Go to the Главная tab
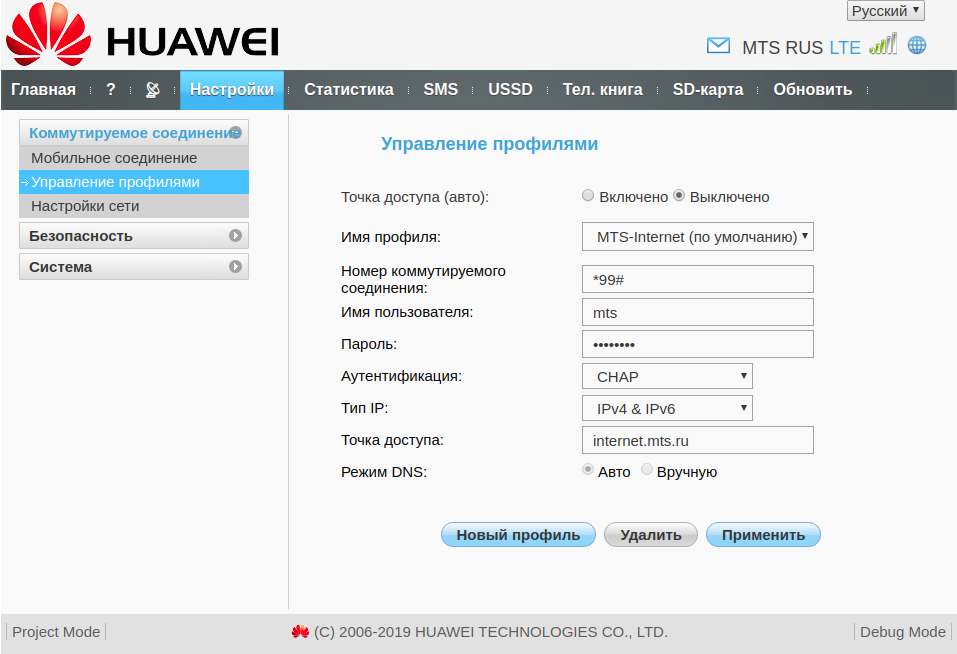957x654 pixels. click(x=43, y=90)
